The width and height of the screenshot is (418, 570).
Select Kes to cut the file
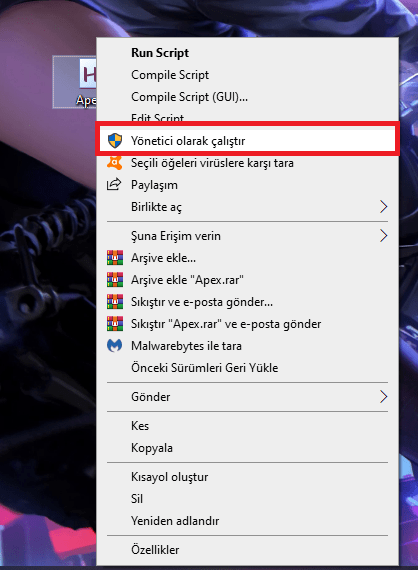coord(247,426)
